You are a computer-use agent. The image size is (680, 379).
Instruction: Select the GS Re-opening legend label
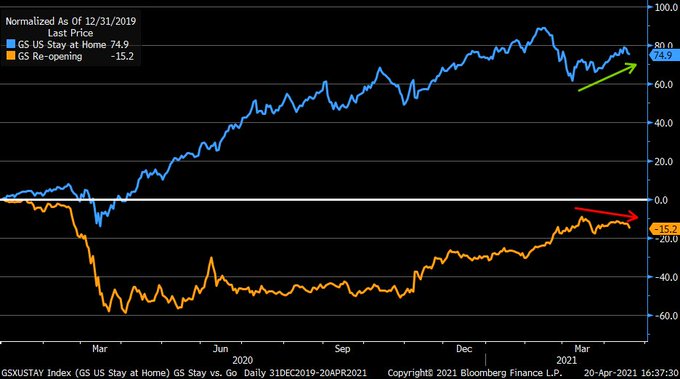[50, 56]
